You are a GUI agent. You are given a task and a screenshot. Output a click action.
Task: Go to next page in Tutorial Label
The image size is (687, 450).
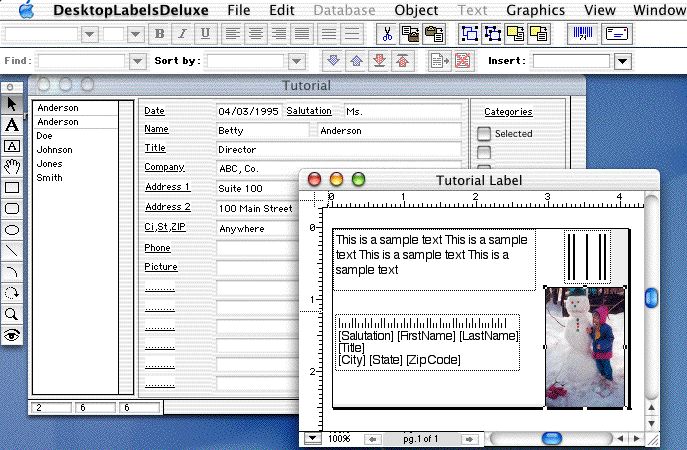tap(469, 439)
